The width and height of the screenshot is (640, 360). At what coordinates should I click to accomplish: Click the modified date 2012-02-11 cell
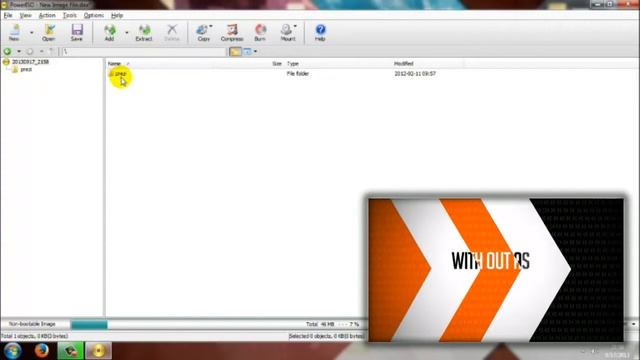pyautogui.click(x=415, y=74)
